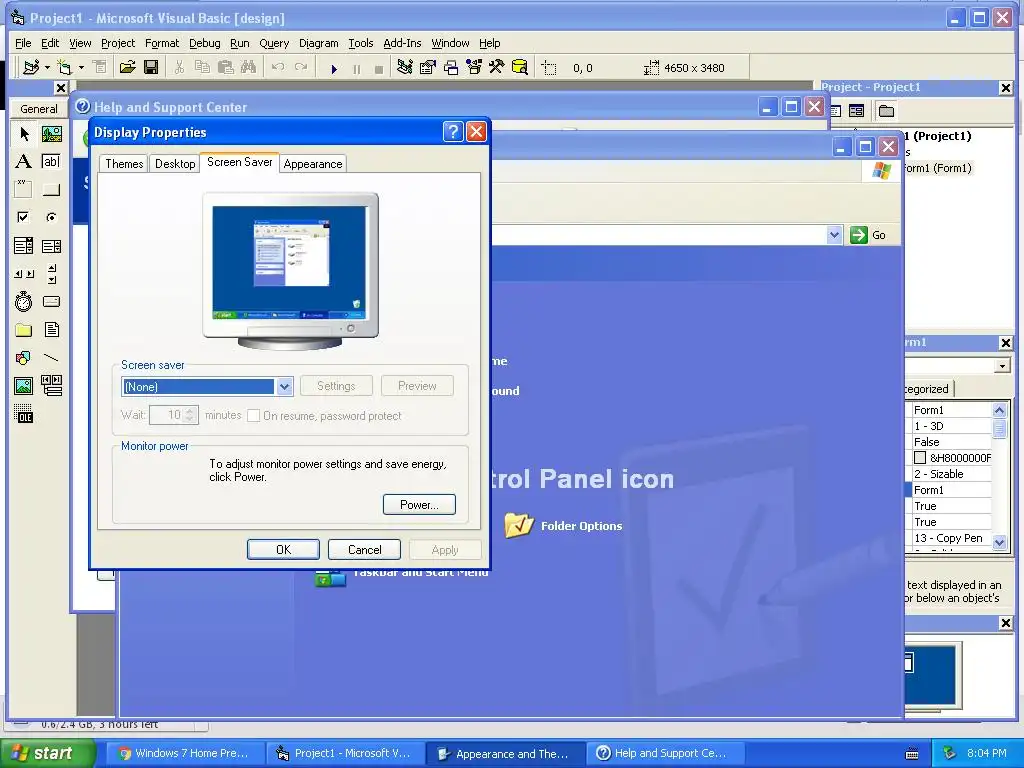Open Properties Window toolbar icon
Image resolution: width=1024 pixels, height=768 pixels.
[428, 67]
